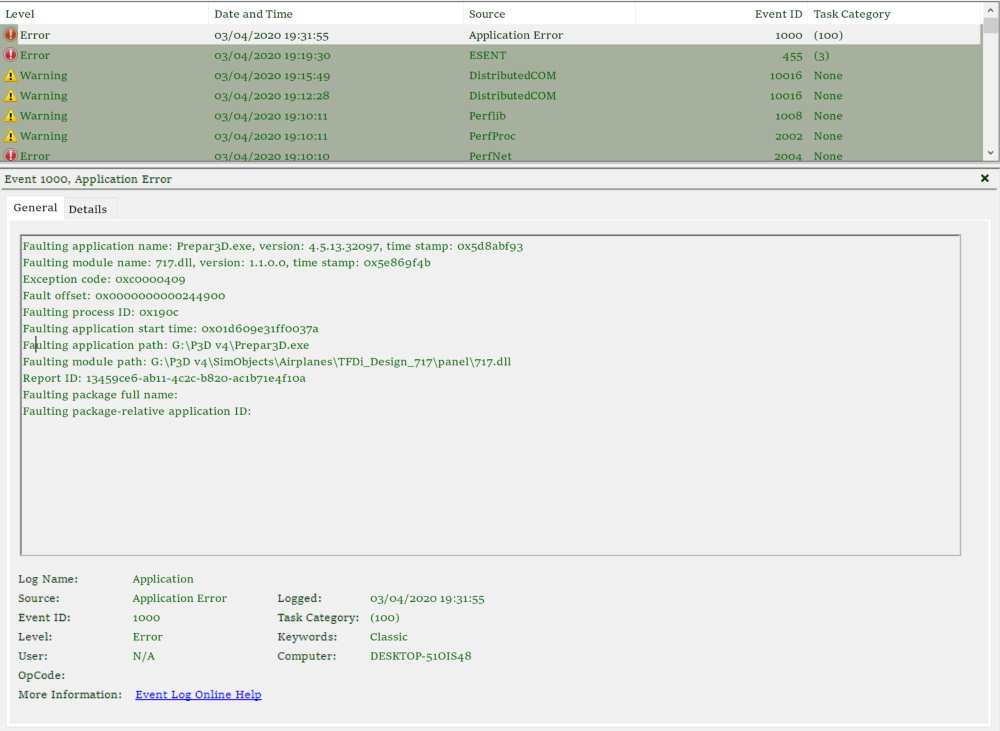Click the Faulting application start time line
Screen dimensions: 1000x731
[170, 329]
